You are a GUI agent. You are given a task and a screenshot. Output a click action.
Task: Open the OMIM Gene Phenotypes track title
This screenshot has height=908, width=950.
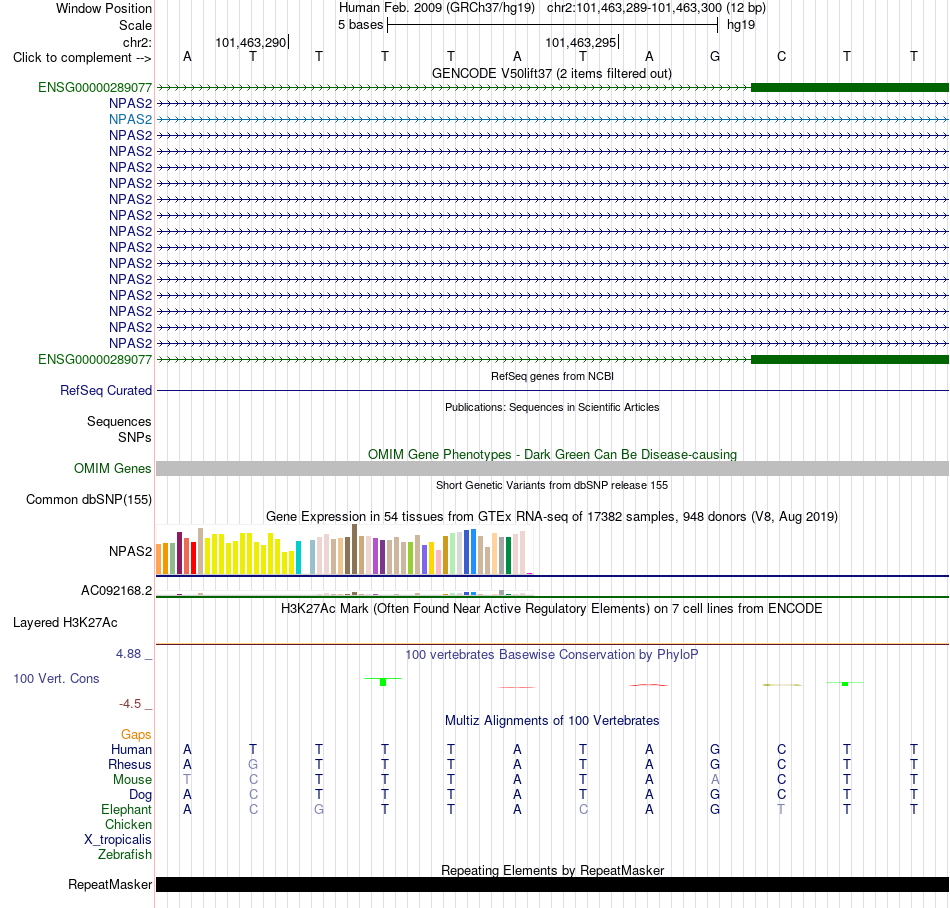(552, 454)
